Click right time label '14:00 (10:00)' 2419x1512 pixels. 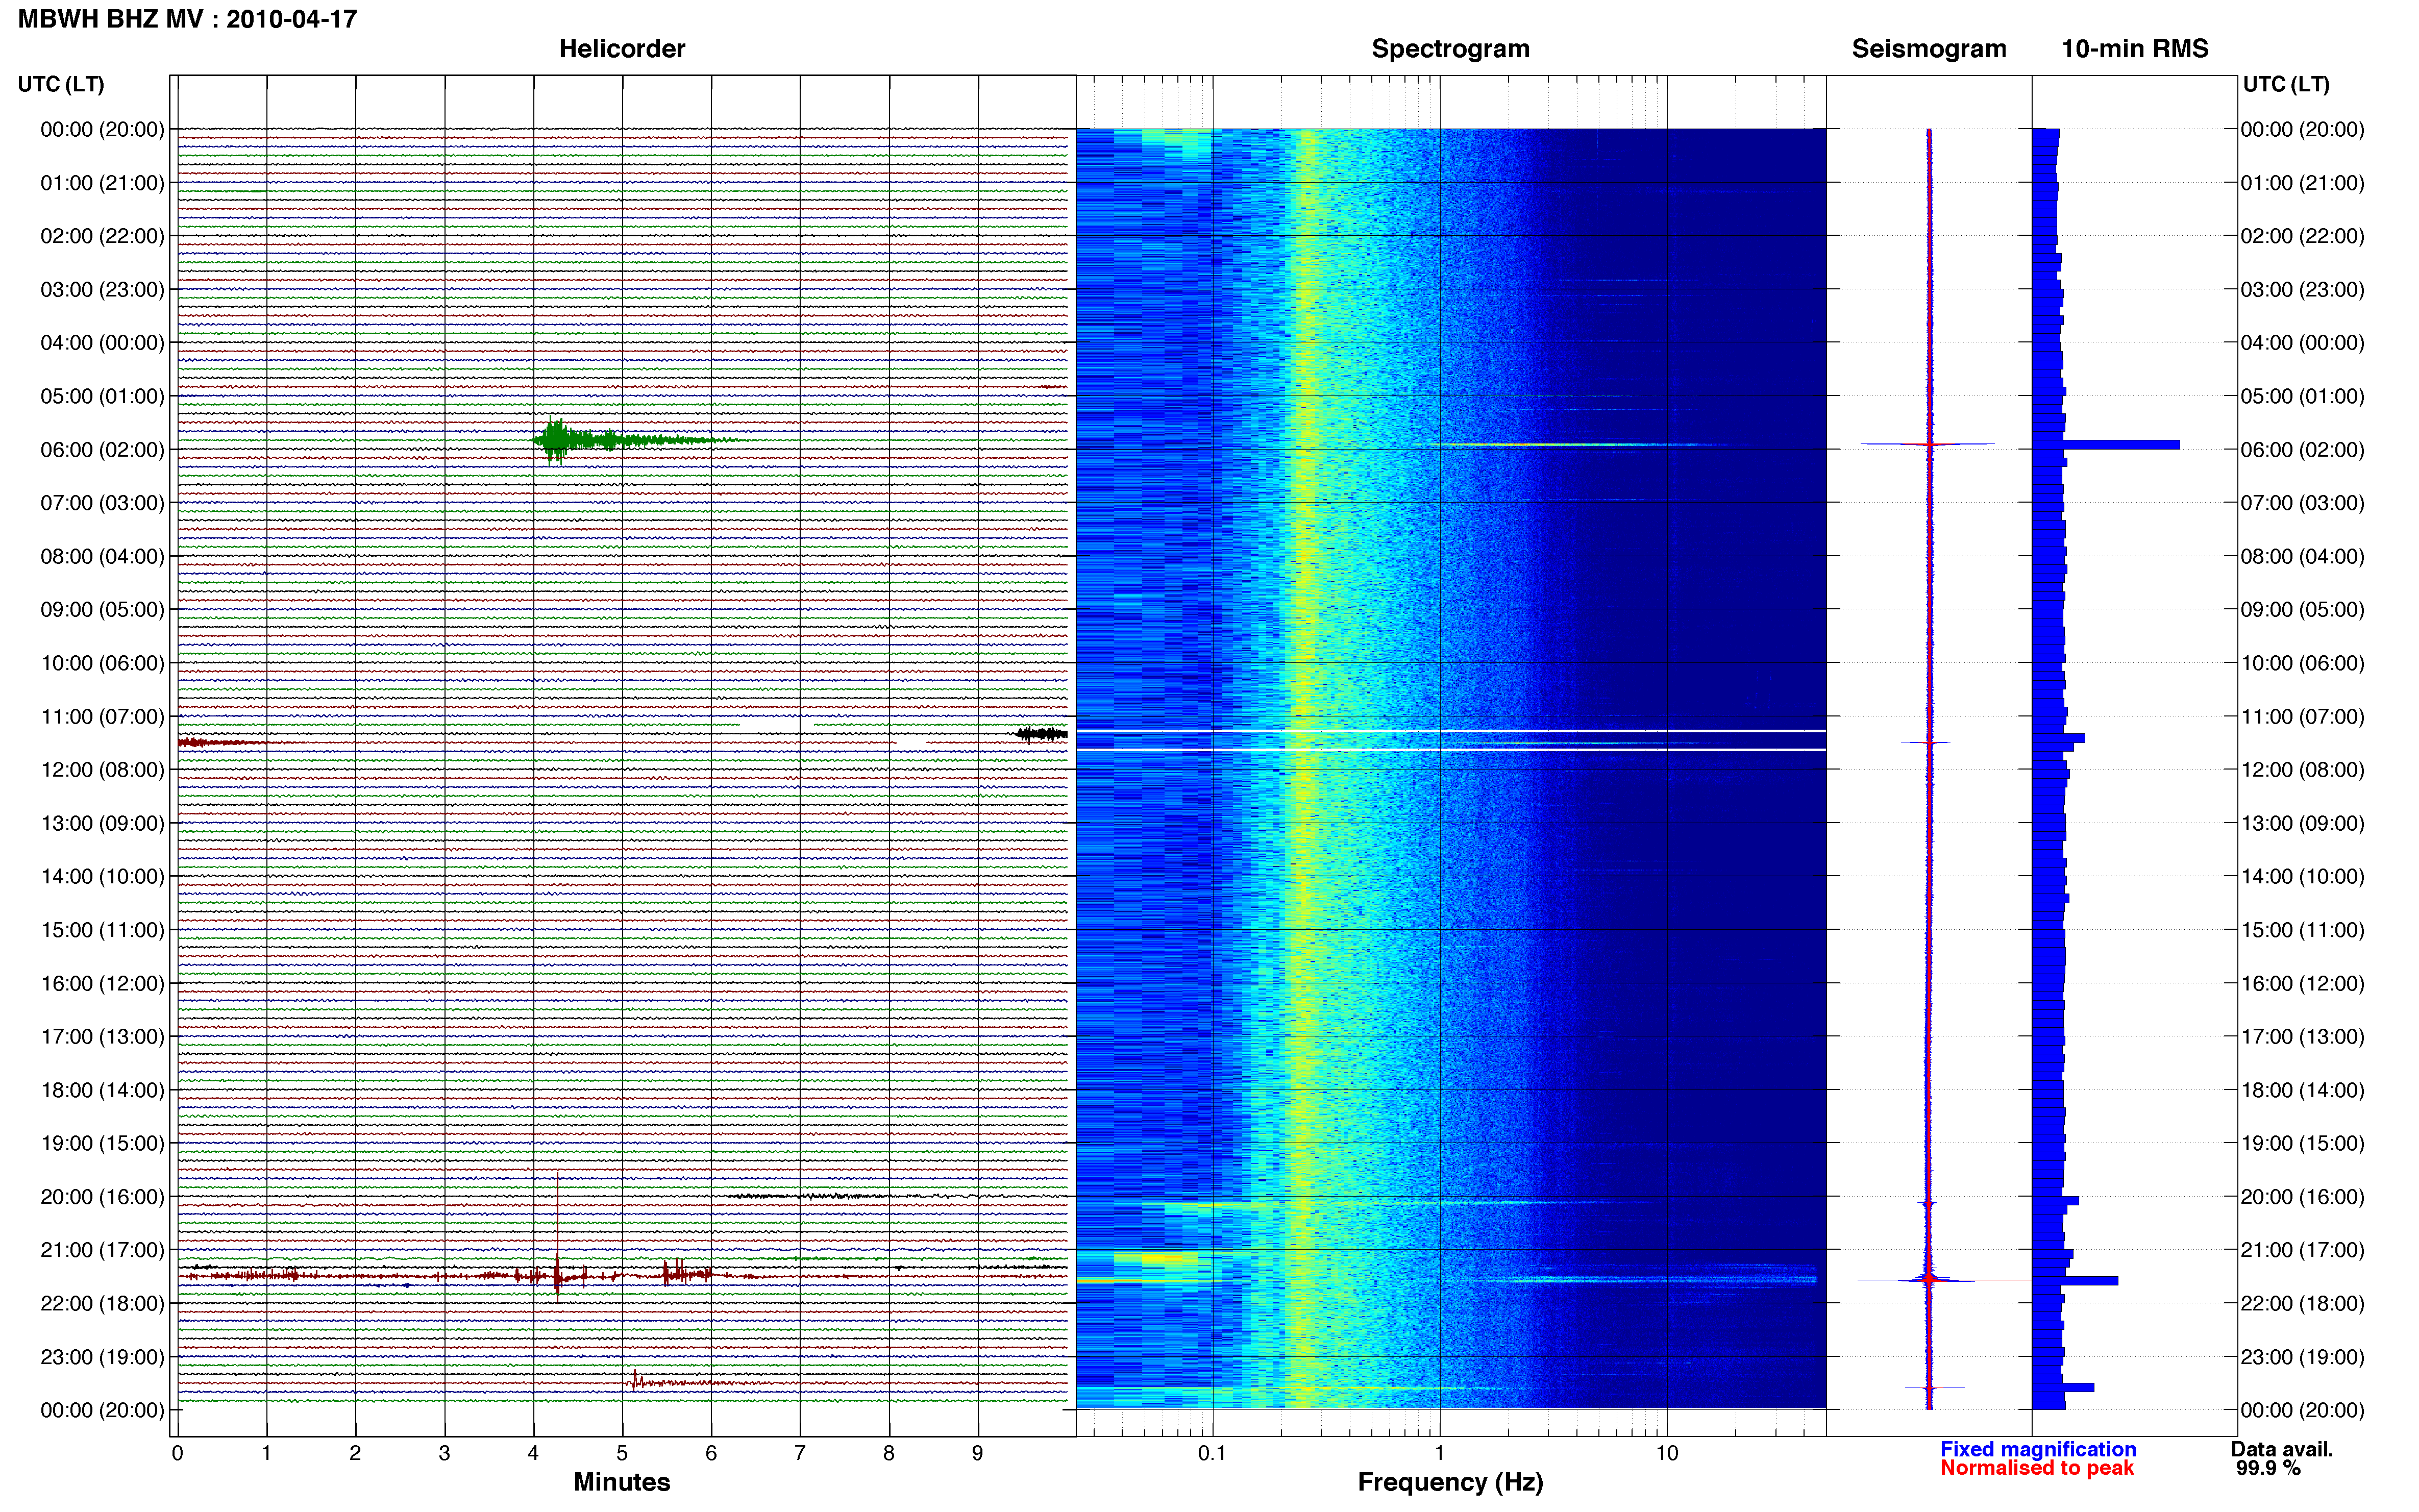[2303, 877]
